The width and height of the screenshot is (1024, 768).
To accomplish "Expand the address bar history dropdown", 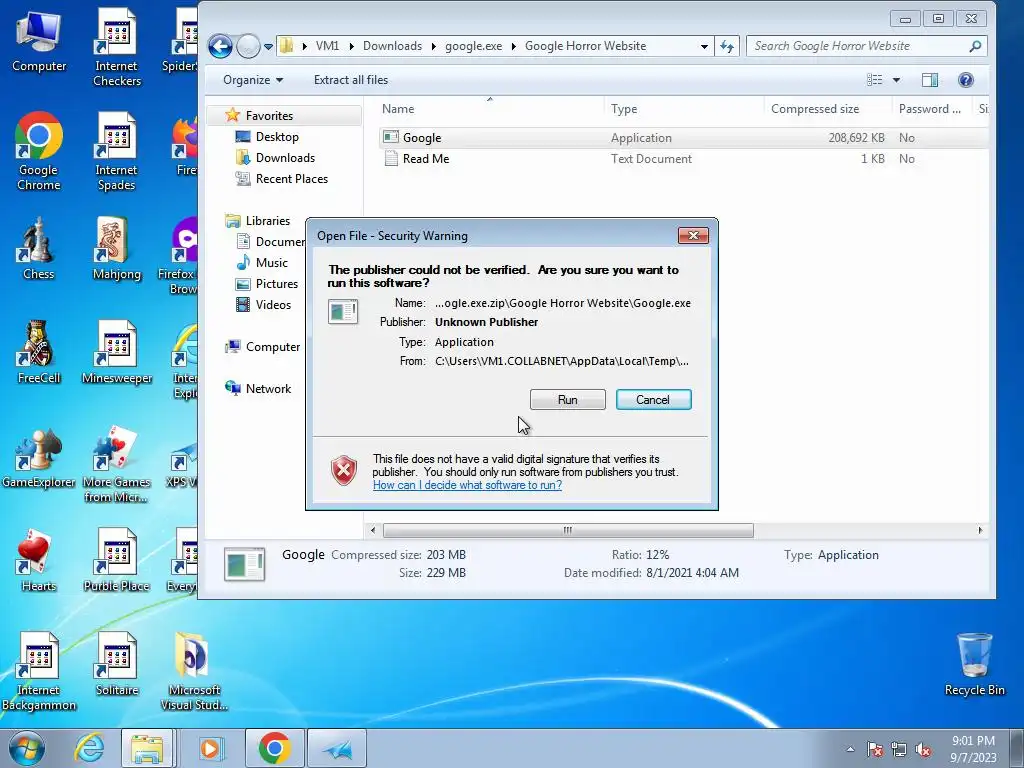I will tap(704, 46).
